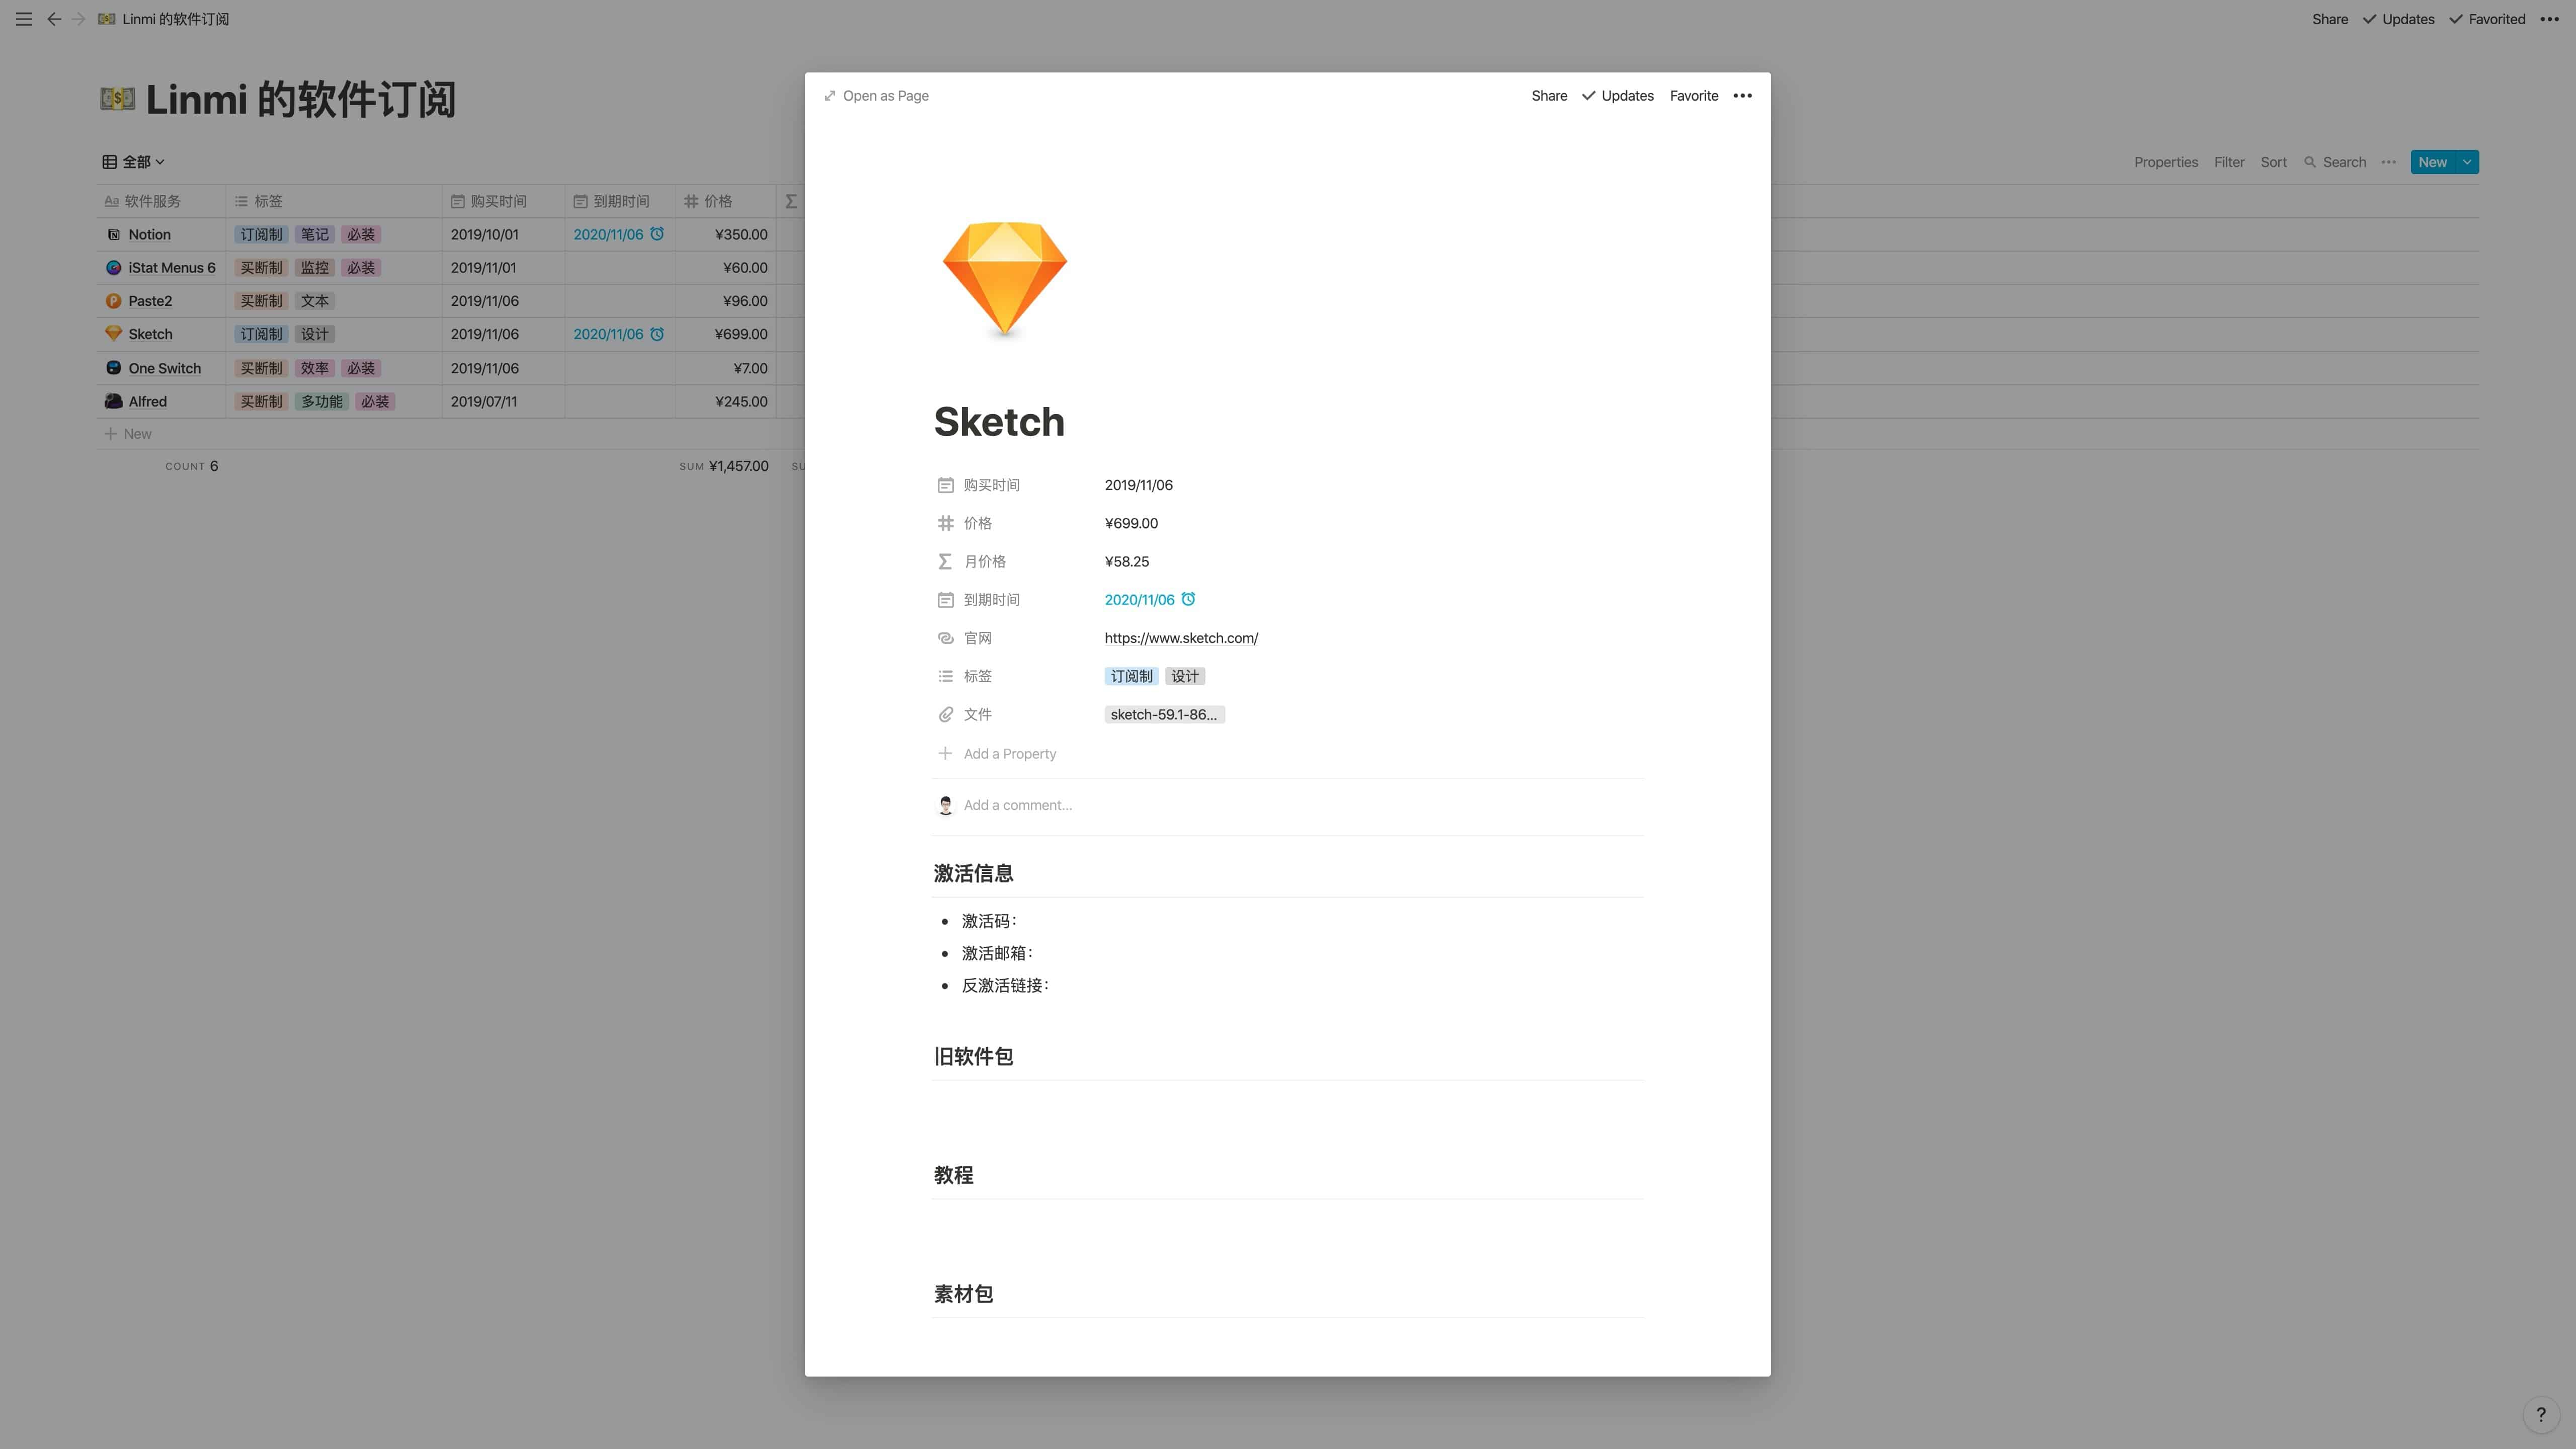Screen dimensions: 2576x1449
Task: Open the Sort menu
Action: pos(2273,162)
